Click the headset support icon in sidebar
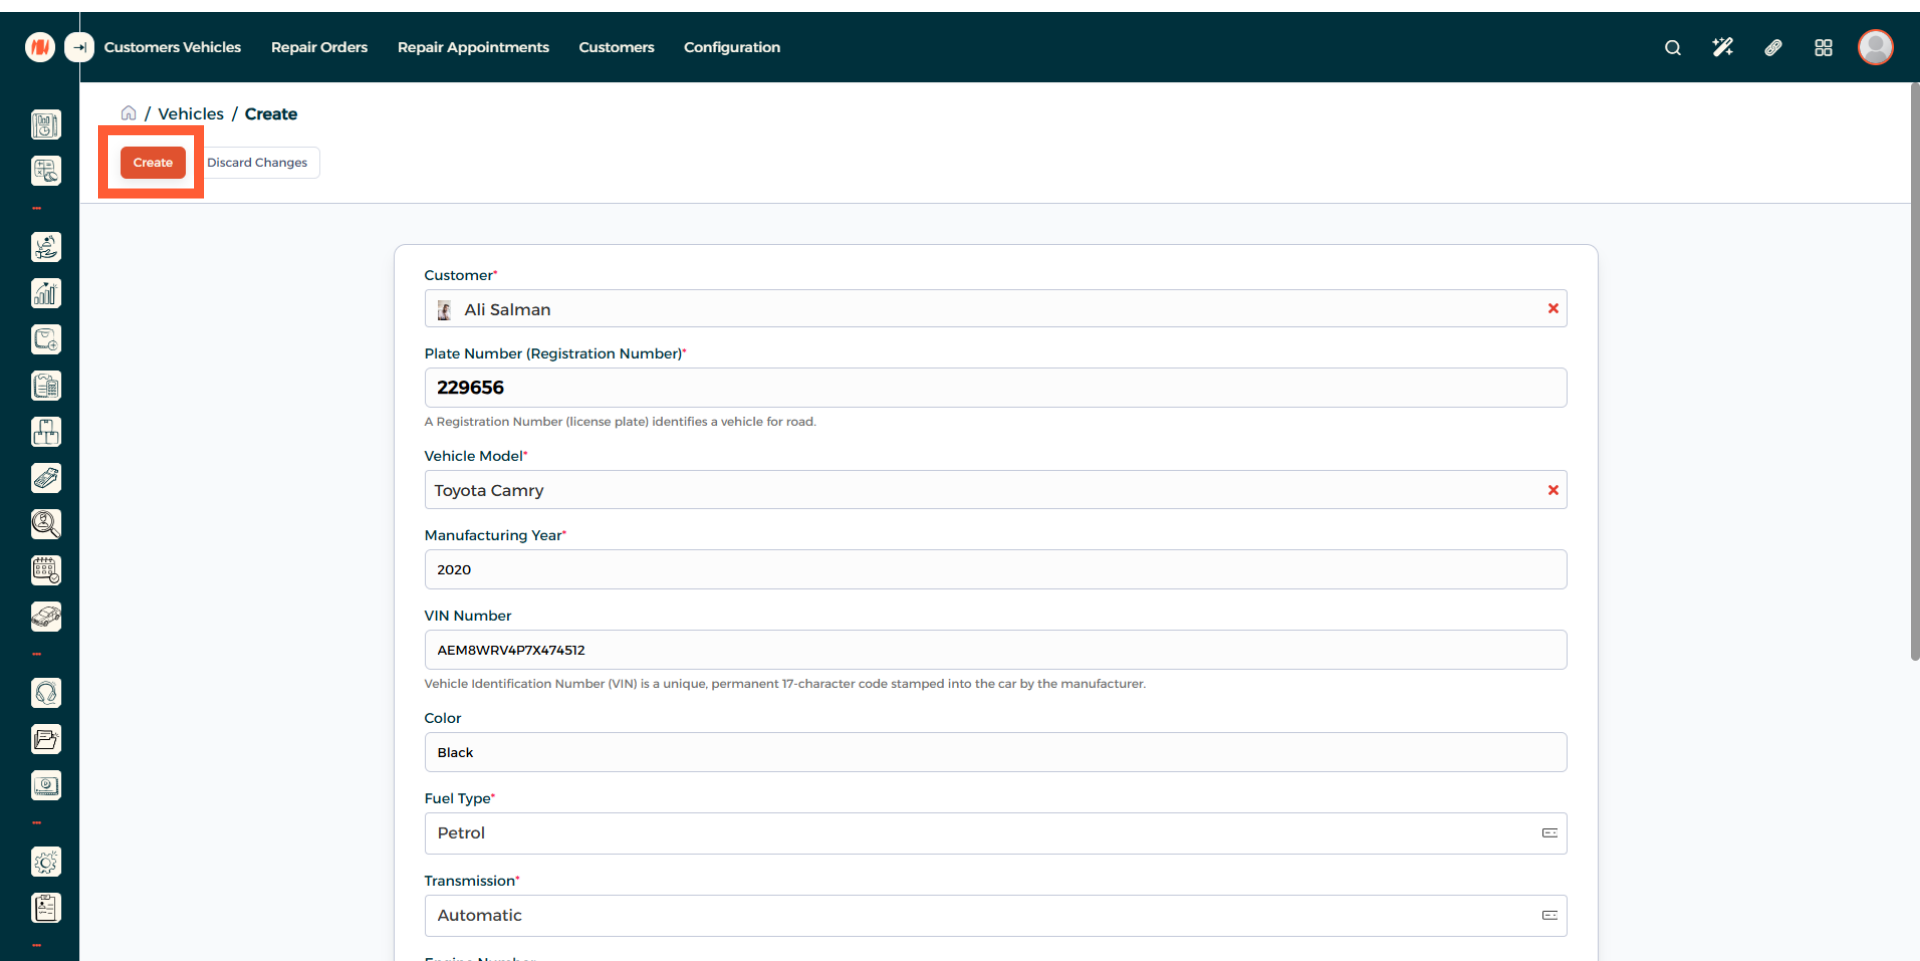The height and width of the screenshot is (961, 1920). (x=46, y=693)
